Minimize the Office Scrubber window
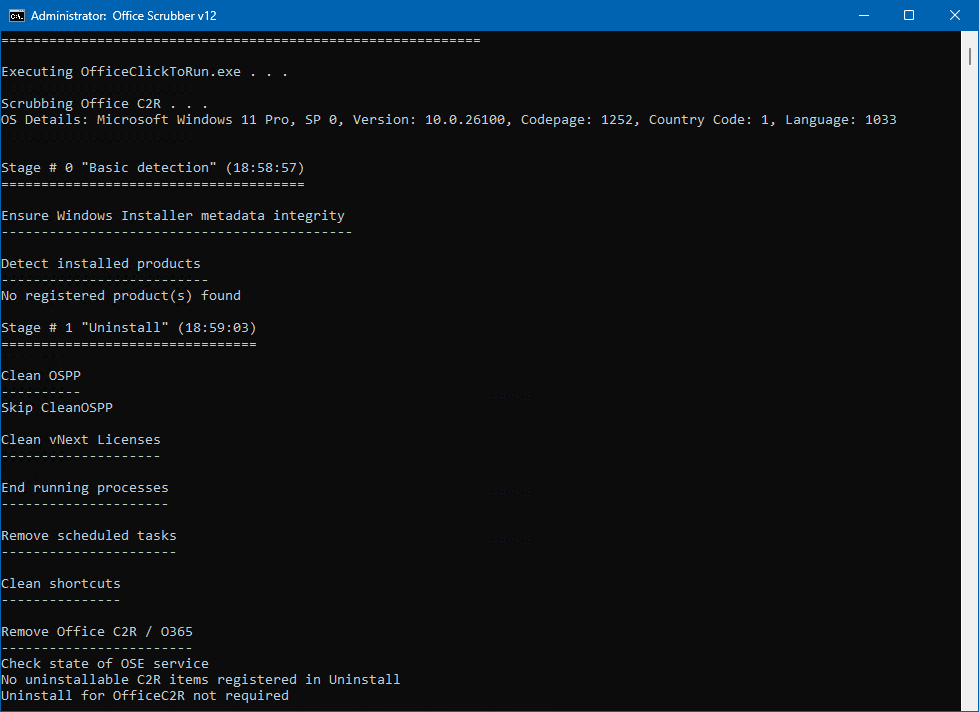 864,16
